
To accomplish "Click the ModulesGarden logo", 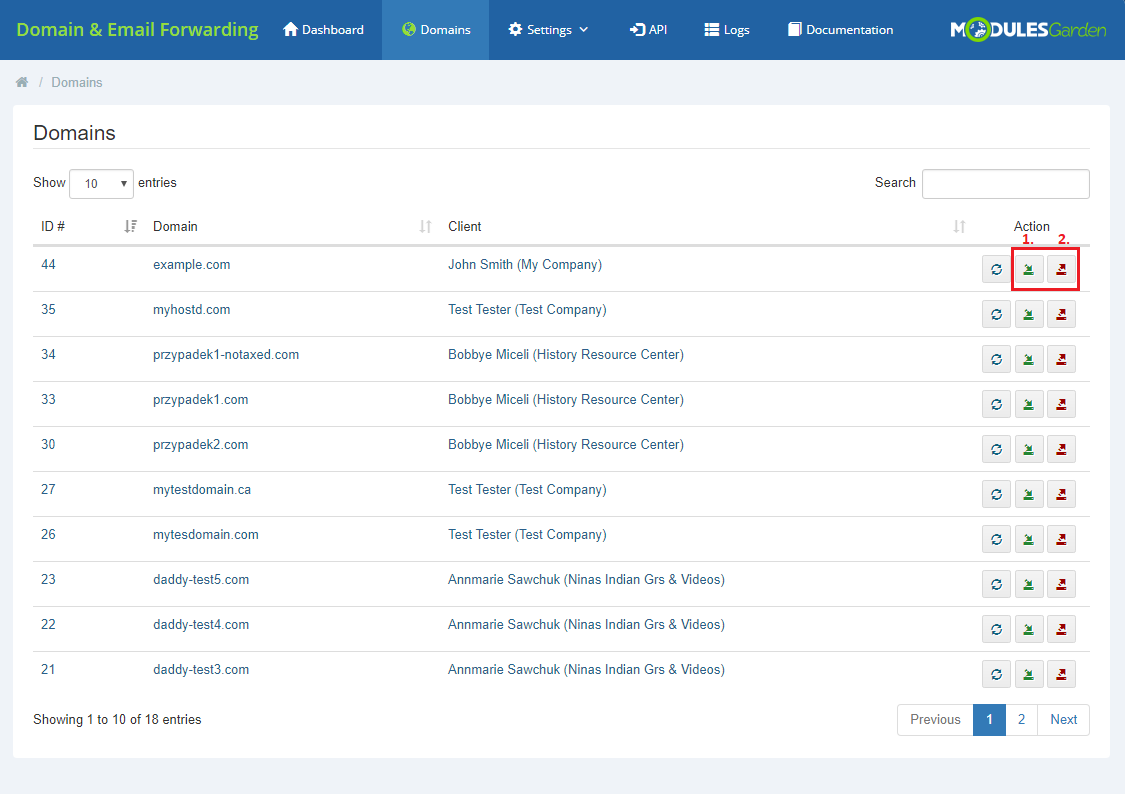I will (x=1028, y=29).
